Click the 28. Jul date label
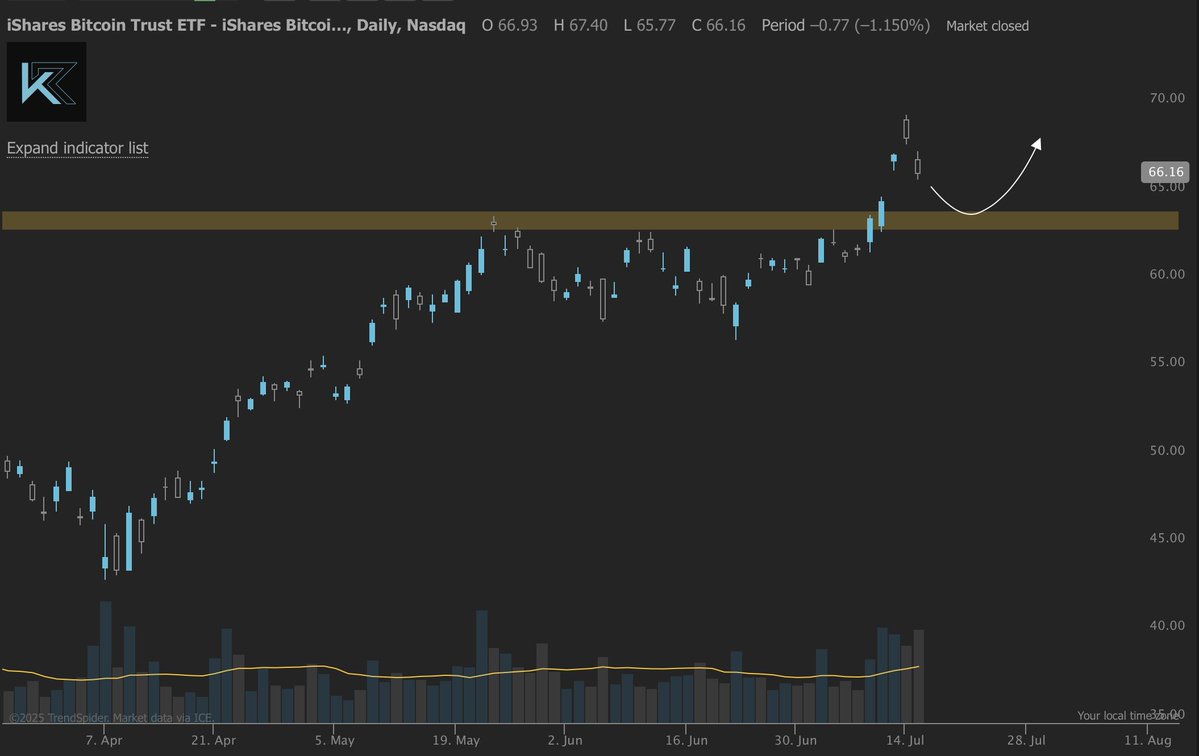This screenshot has height=756, width=1199. click(1025, 740)
